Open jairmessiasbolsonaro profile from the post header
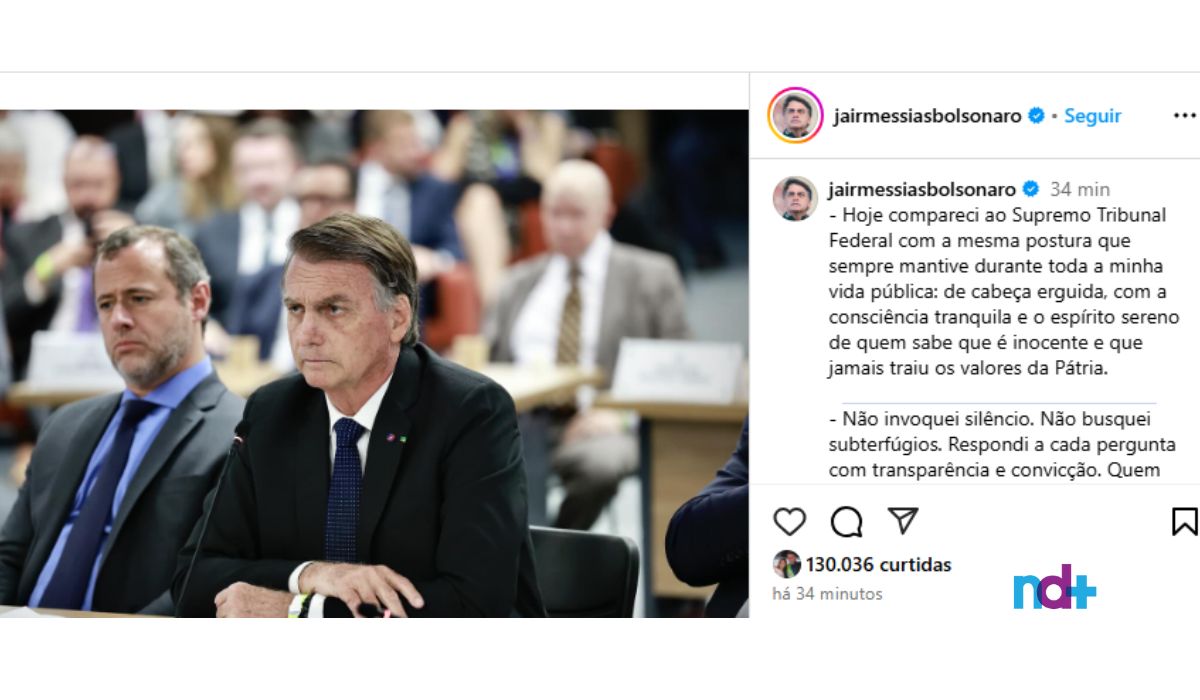Viewport: 1200px width, 700px height. point(927,116)
